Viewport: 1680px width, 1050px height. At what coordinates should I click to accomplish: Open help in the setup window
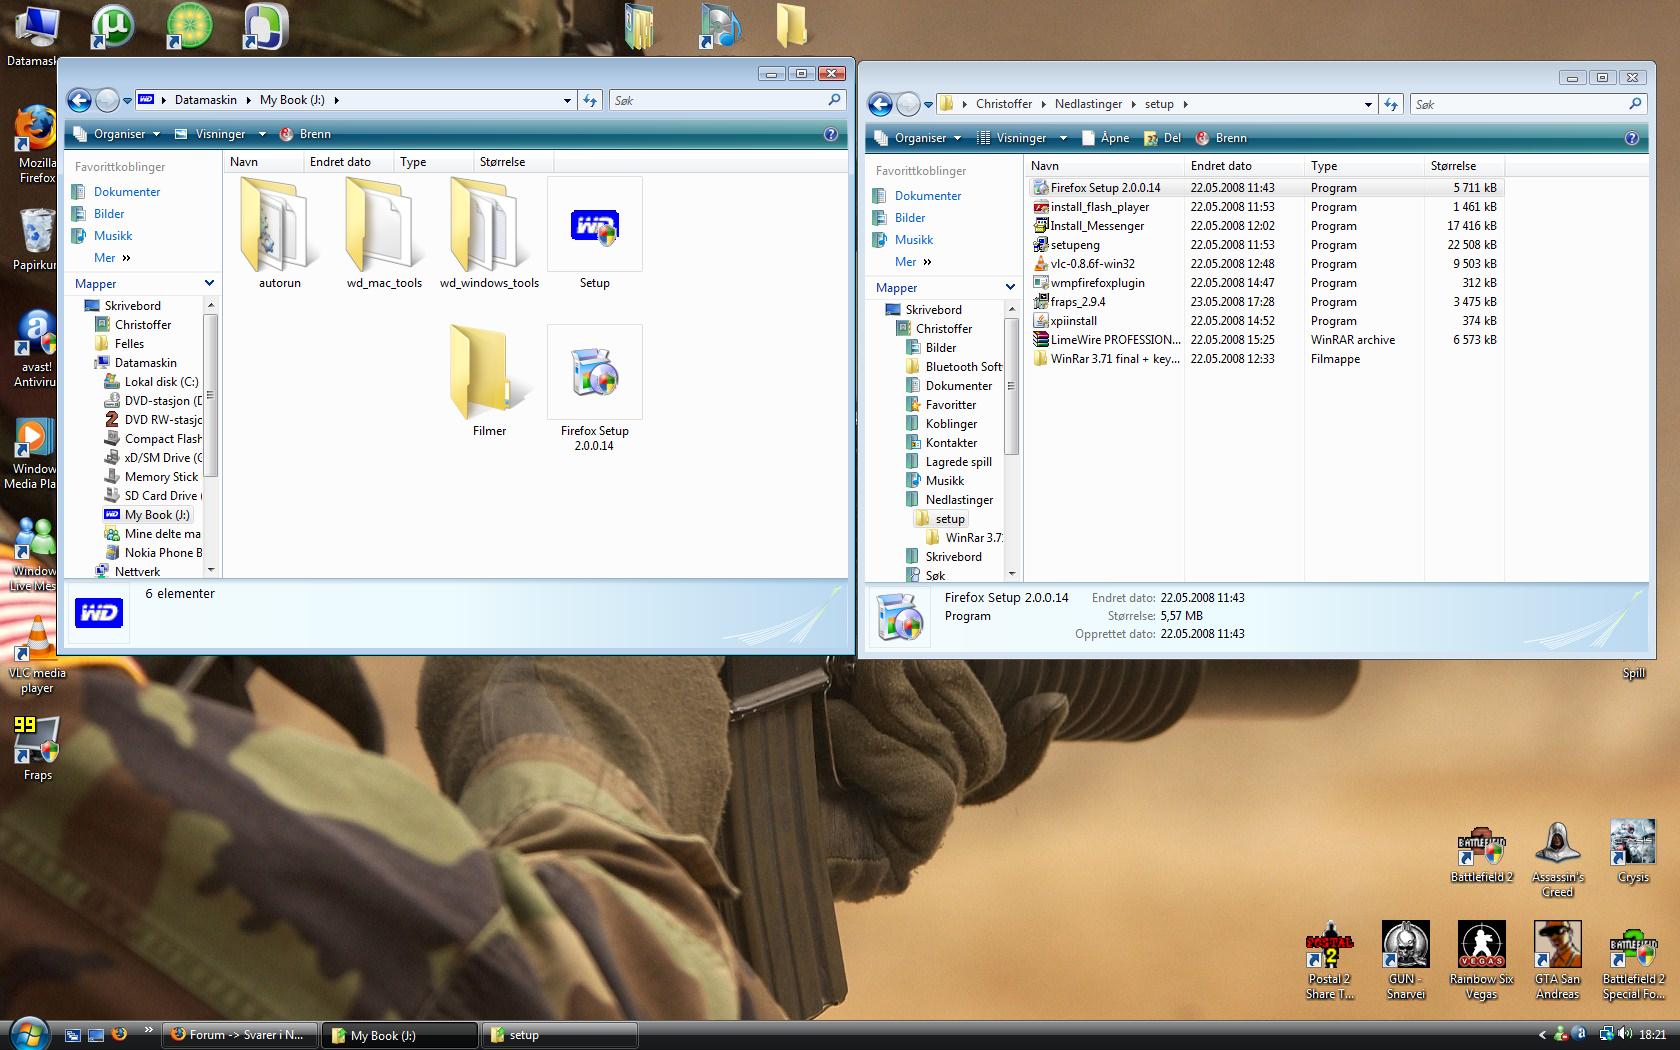point(1632,138)
